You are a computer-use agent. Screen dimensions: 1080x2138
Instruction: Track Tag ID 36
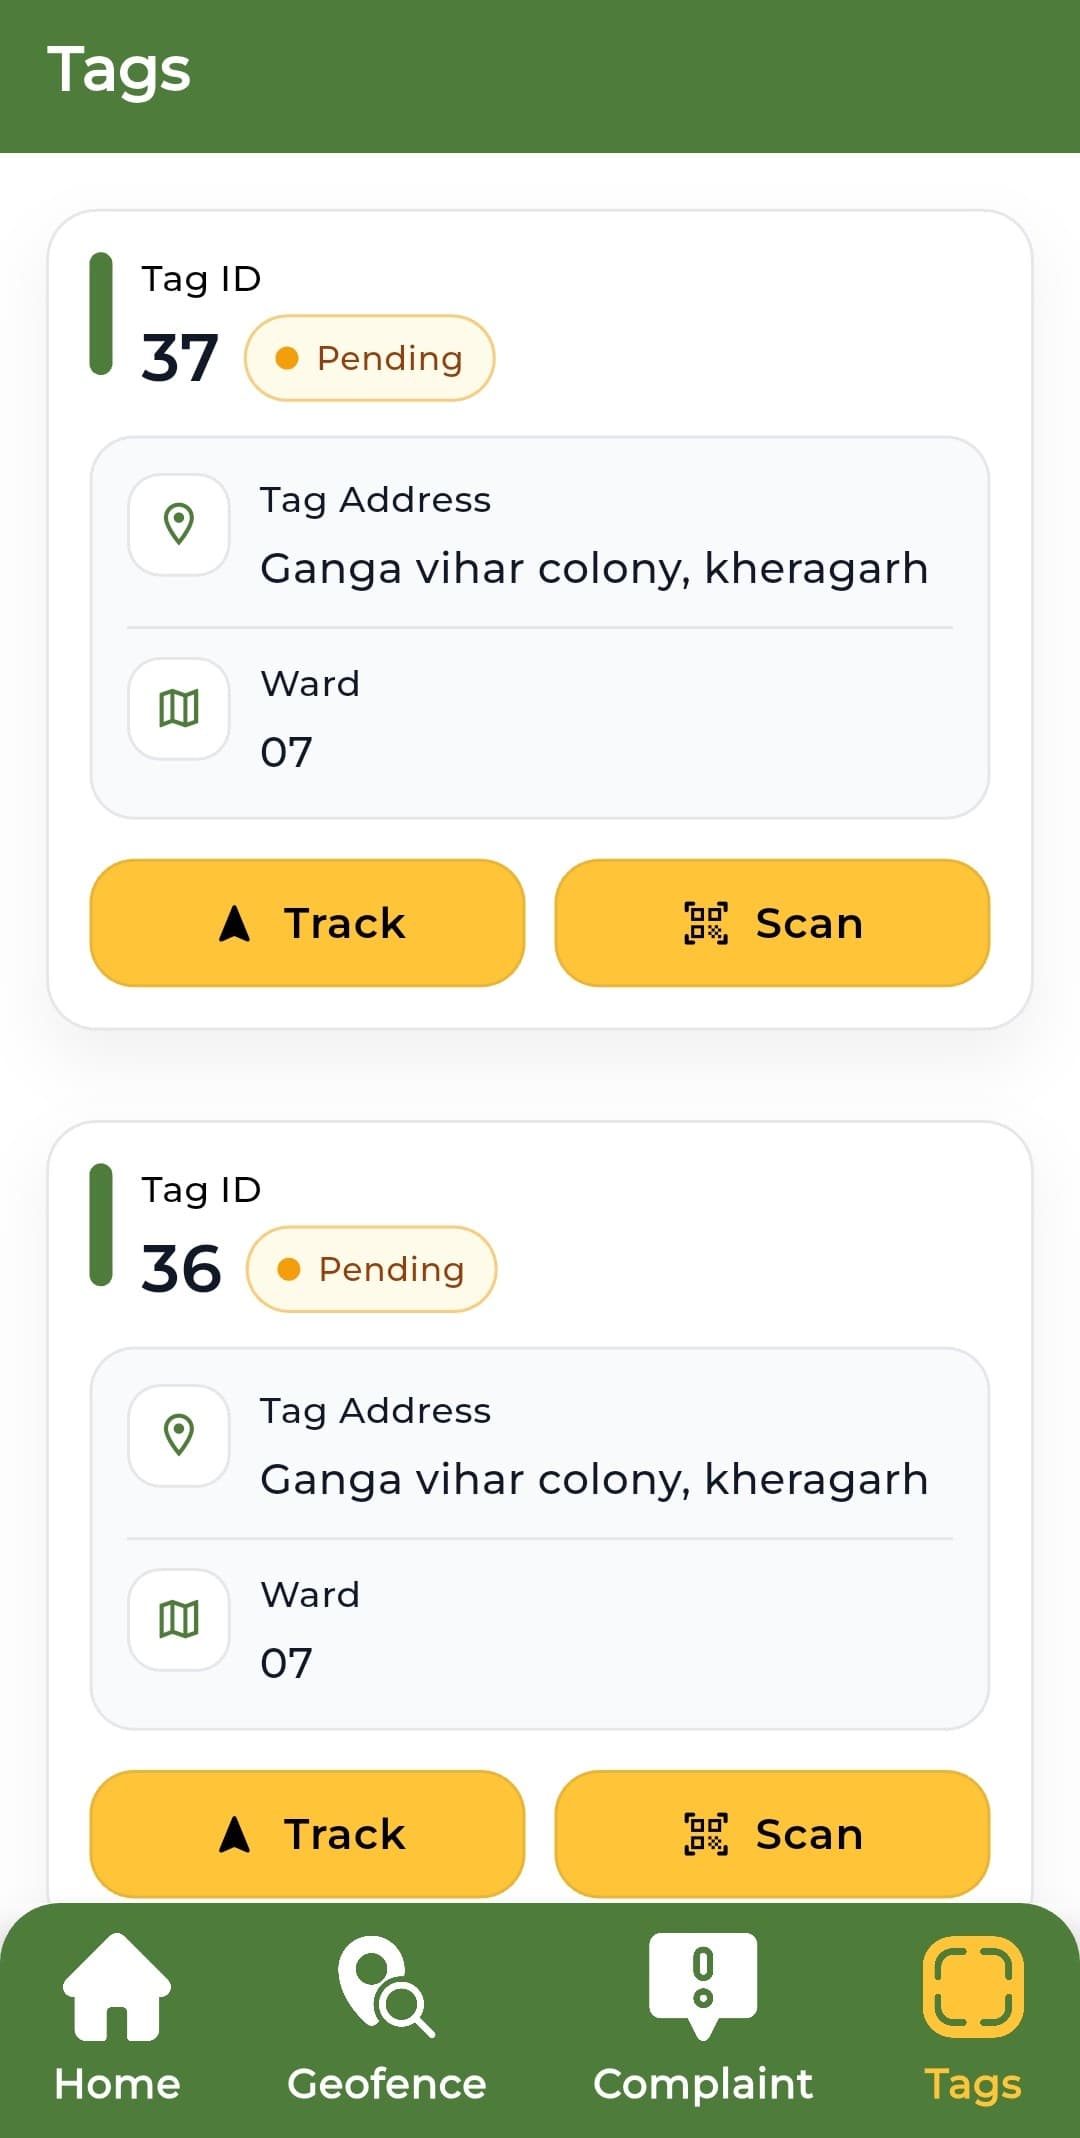point(308,1834)
